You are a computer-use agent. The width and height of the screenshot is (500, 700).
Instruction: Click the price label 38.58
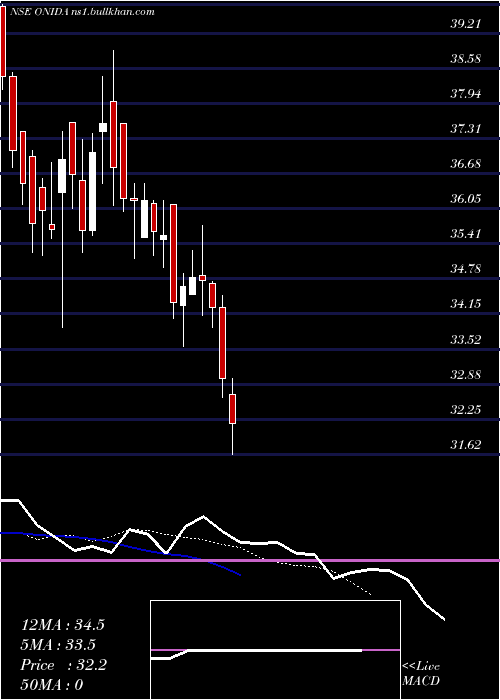466,59
